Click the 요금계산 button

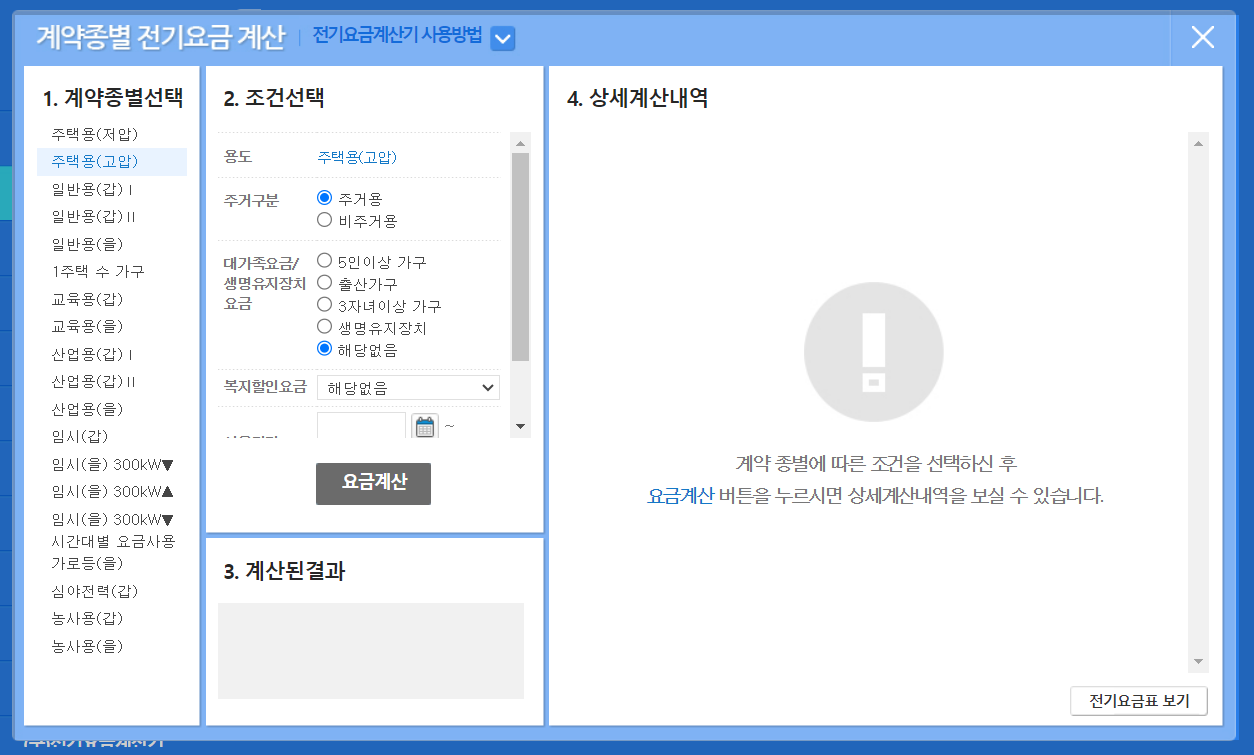pos(373,483)
